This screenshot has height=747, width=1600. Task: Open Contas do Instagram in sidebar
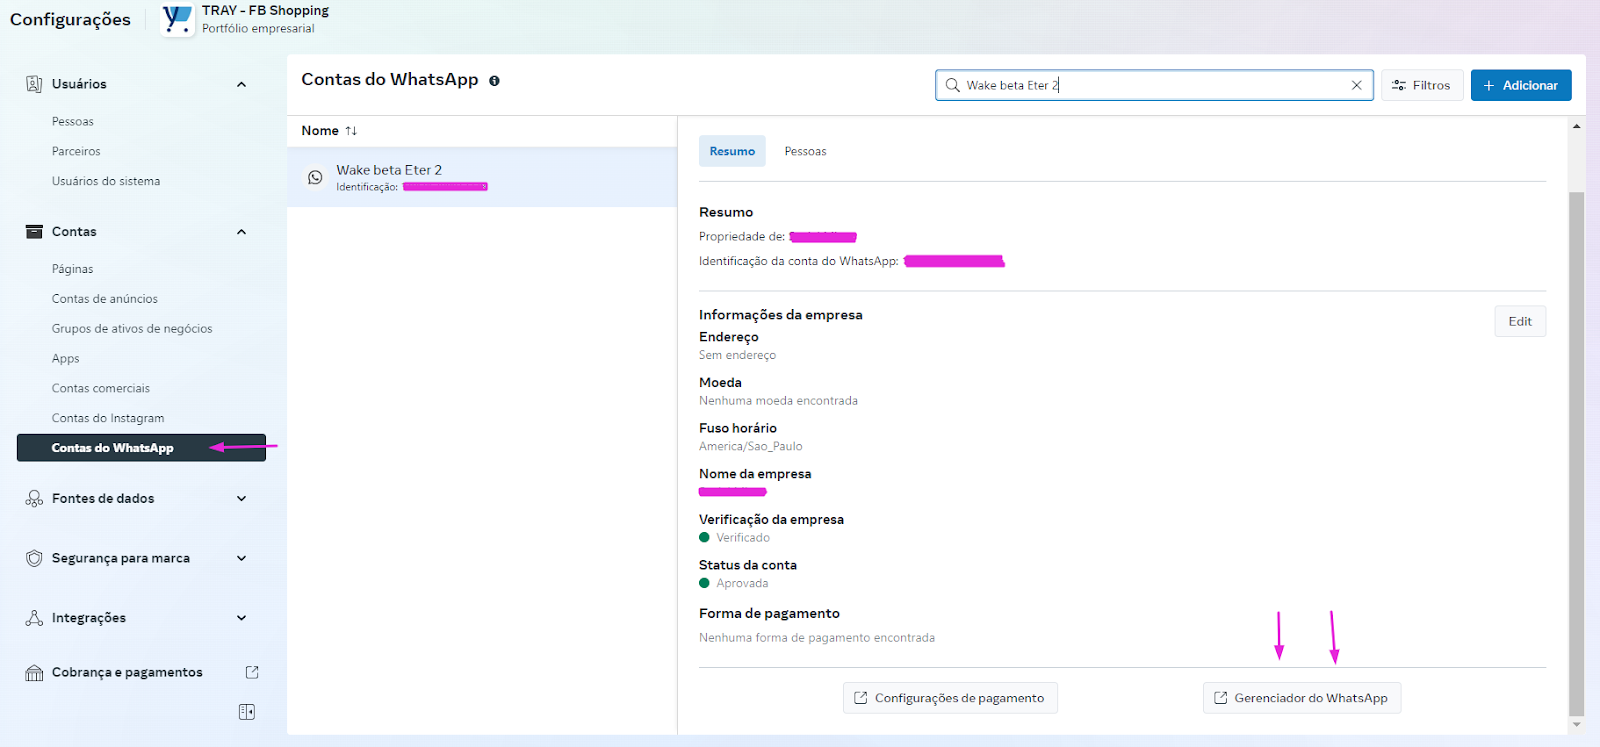(108, 419)
